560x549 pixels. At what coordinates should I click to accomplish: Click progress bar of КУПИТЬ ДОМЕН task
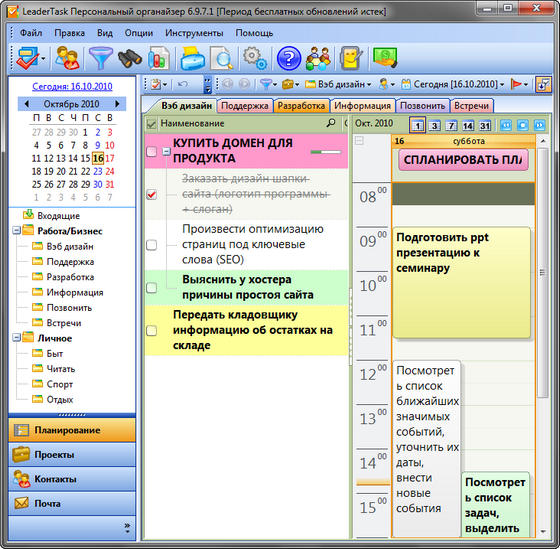coord(326,152)
